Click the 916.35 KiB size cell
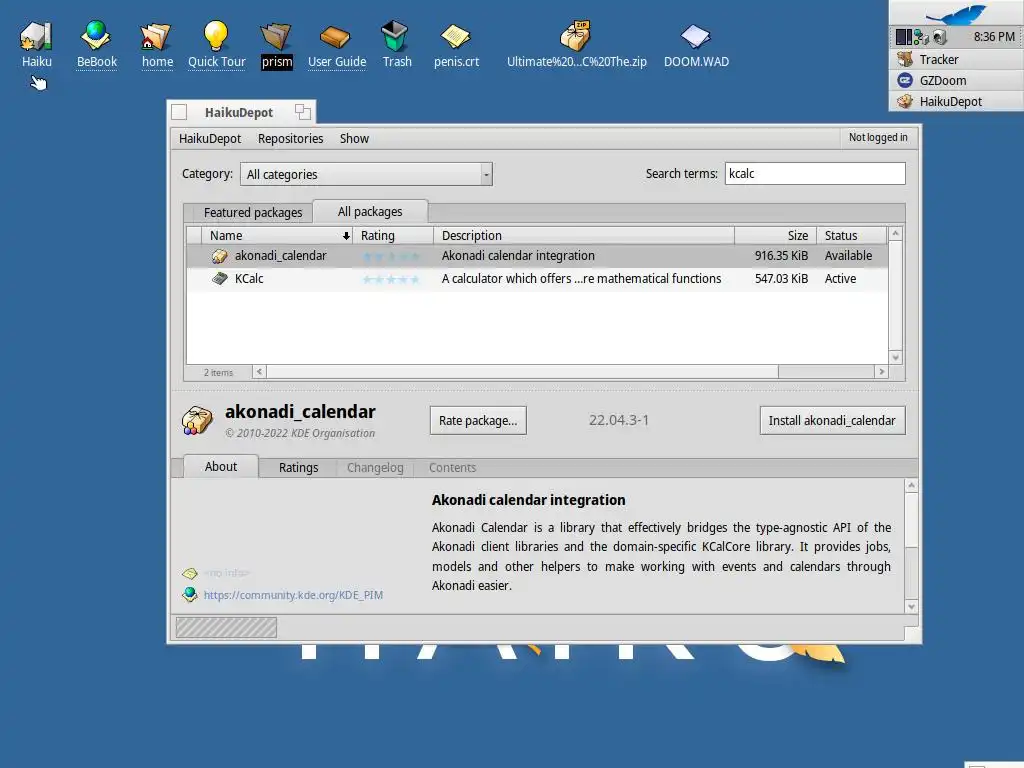Image resolution: width=1024 pixels, height=768 pixels. tap(781, 256)
